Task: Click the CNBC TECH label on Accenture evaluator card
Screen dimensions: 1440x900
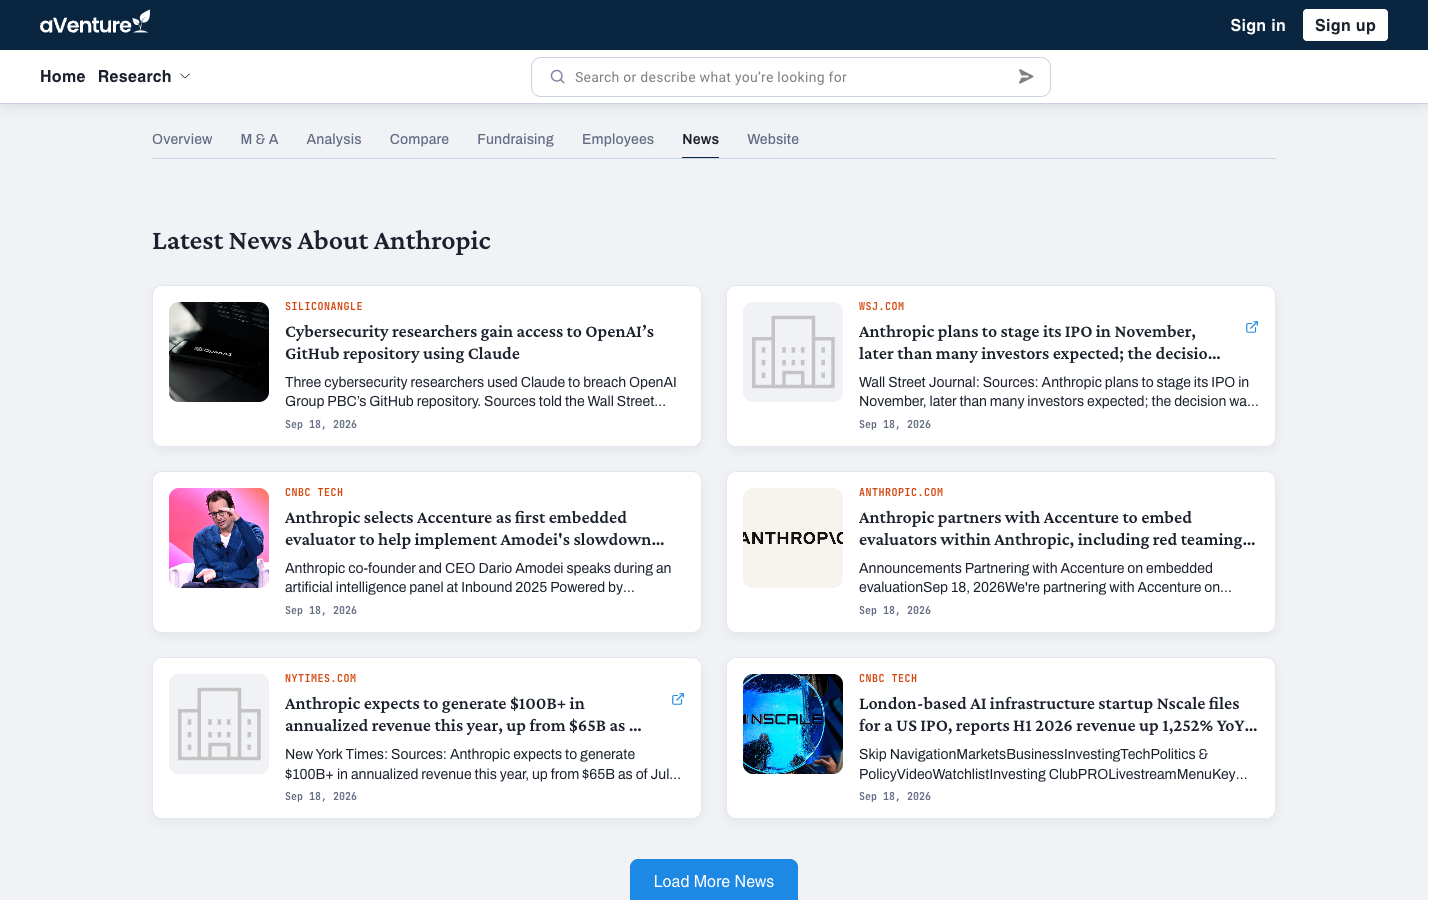Action: click(314, 492)
